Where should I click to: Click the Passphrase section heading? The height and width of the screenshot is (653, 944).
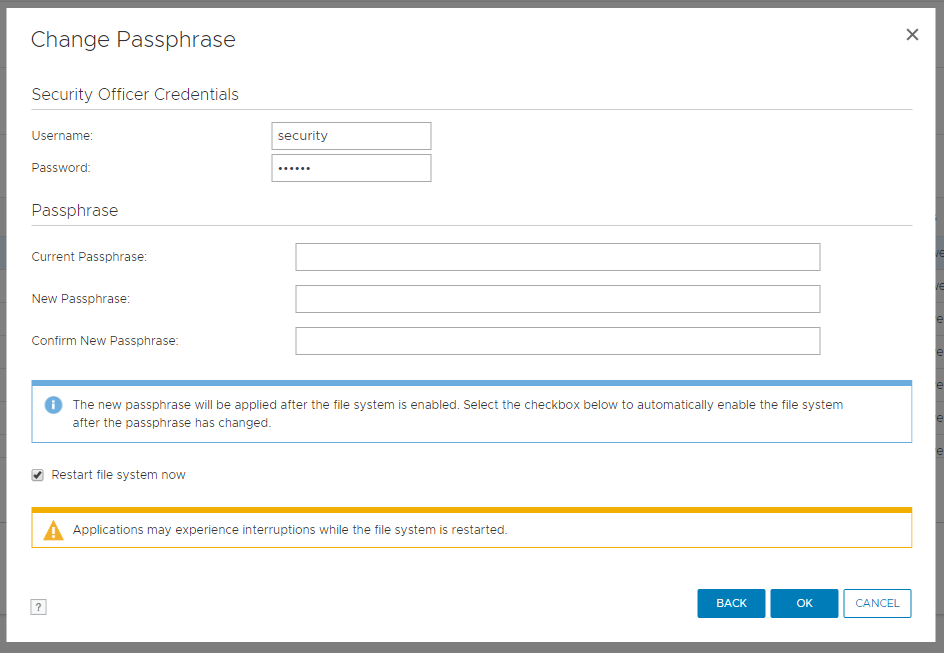75,211
